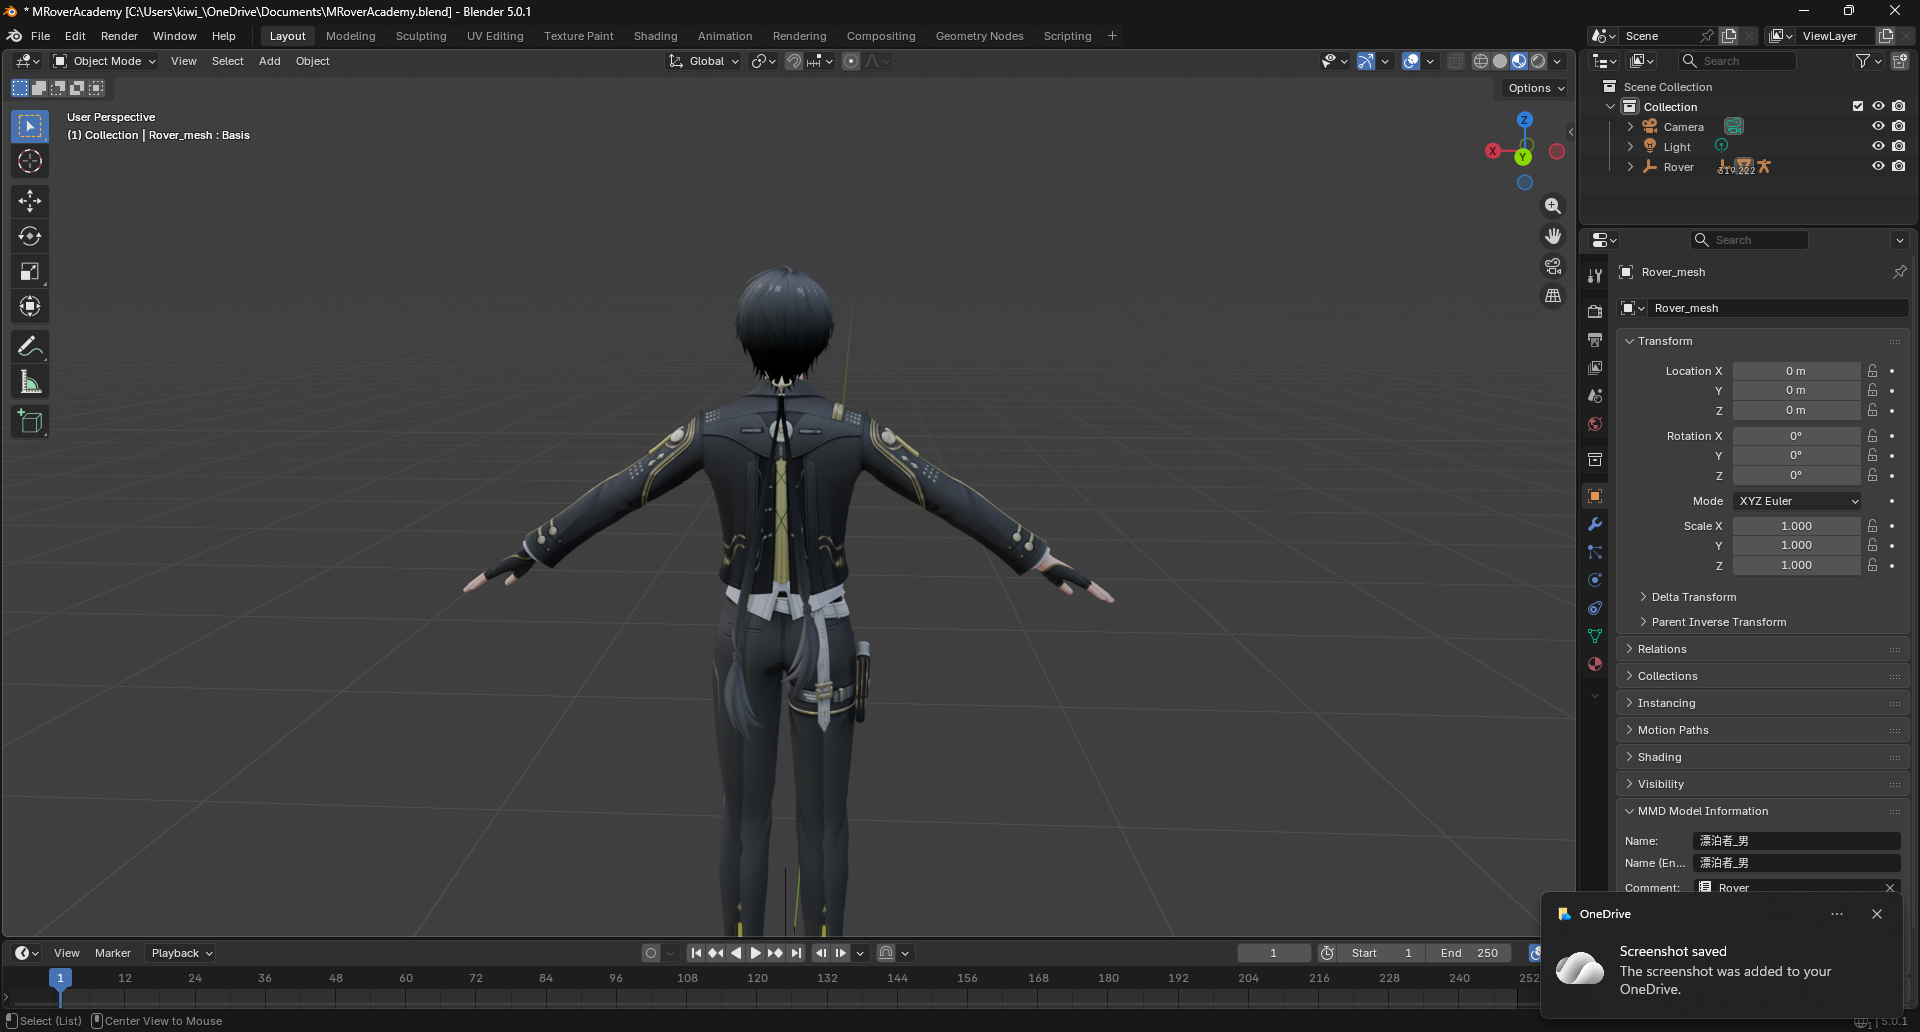Image resolution: width=1920 pixels, height=1032 pixels.
Task: Switch perspective/orthographic with the grid icon
Action: pyautogui.click(x=1553, y=296)
